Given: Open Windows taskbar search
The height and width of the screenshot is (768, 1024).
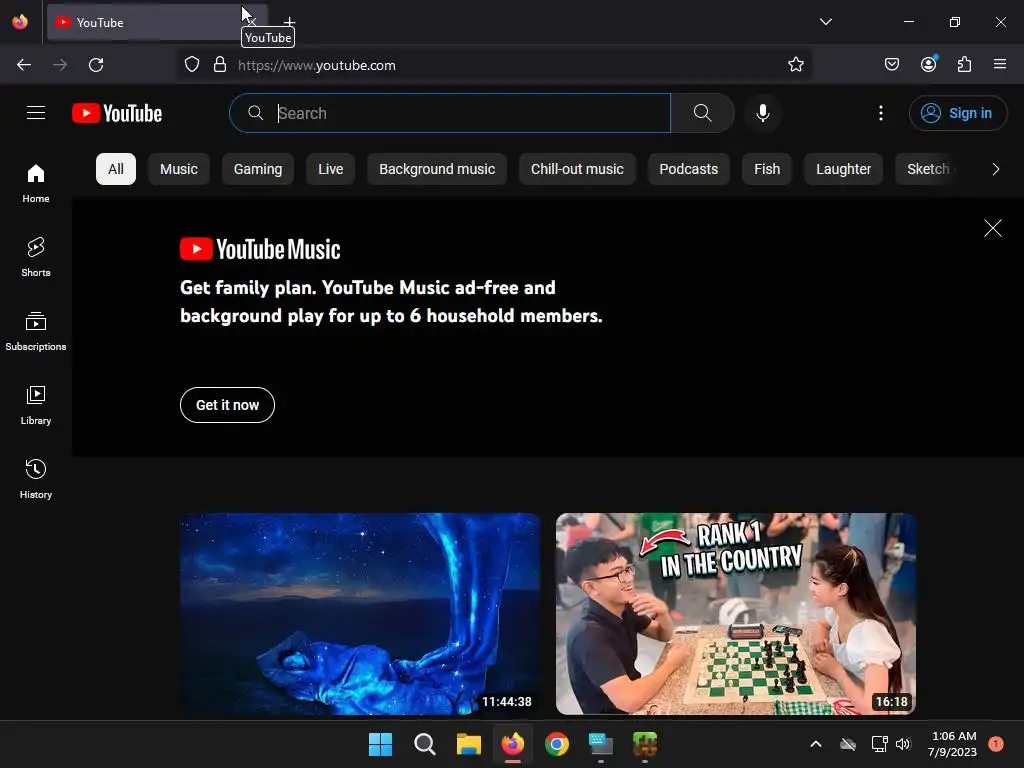Looking at the screenshot, I should [x=424, y=744].
